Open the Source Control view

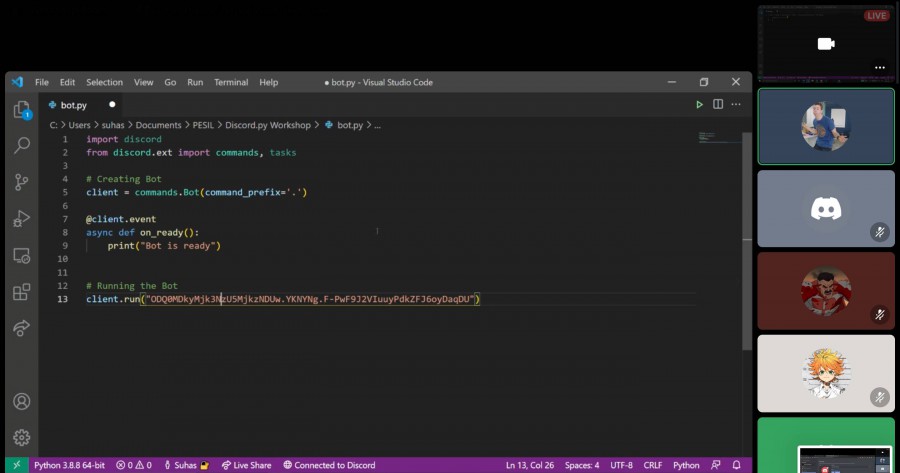pyautogui.click(x=21, y=182)
